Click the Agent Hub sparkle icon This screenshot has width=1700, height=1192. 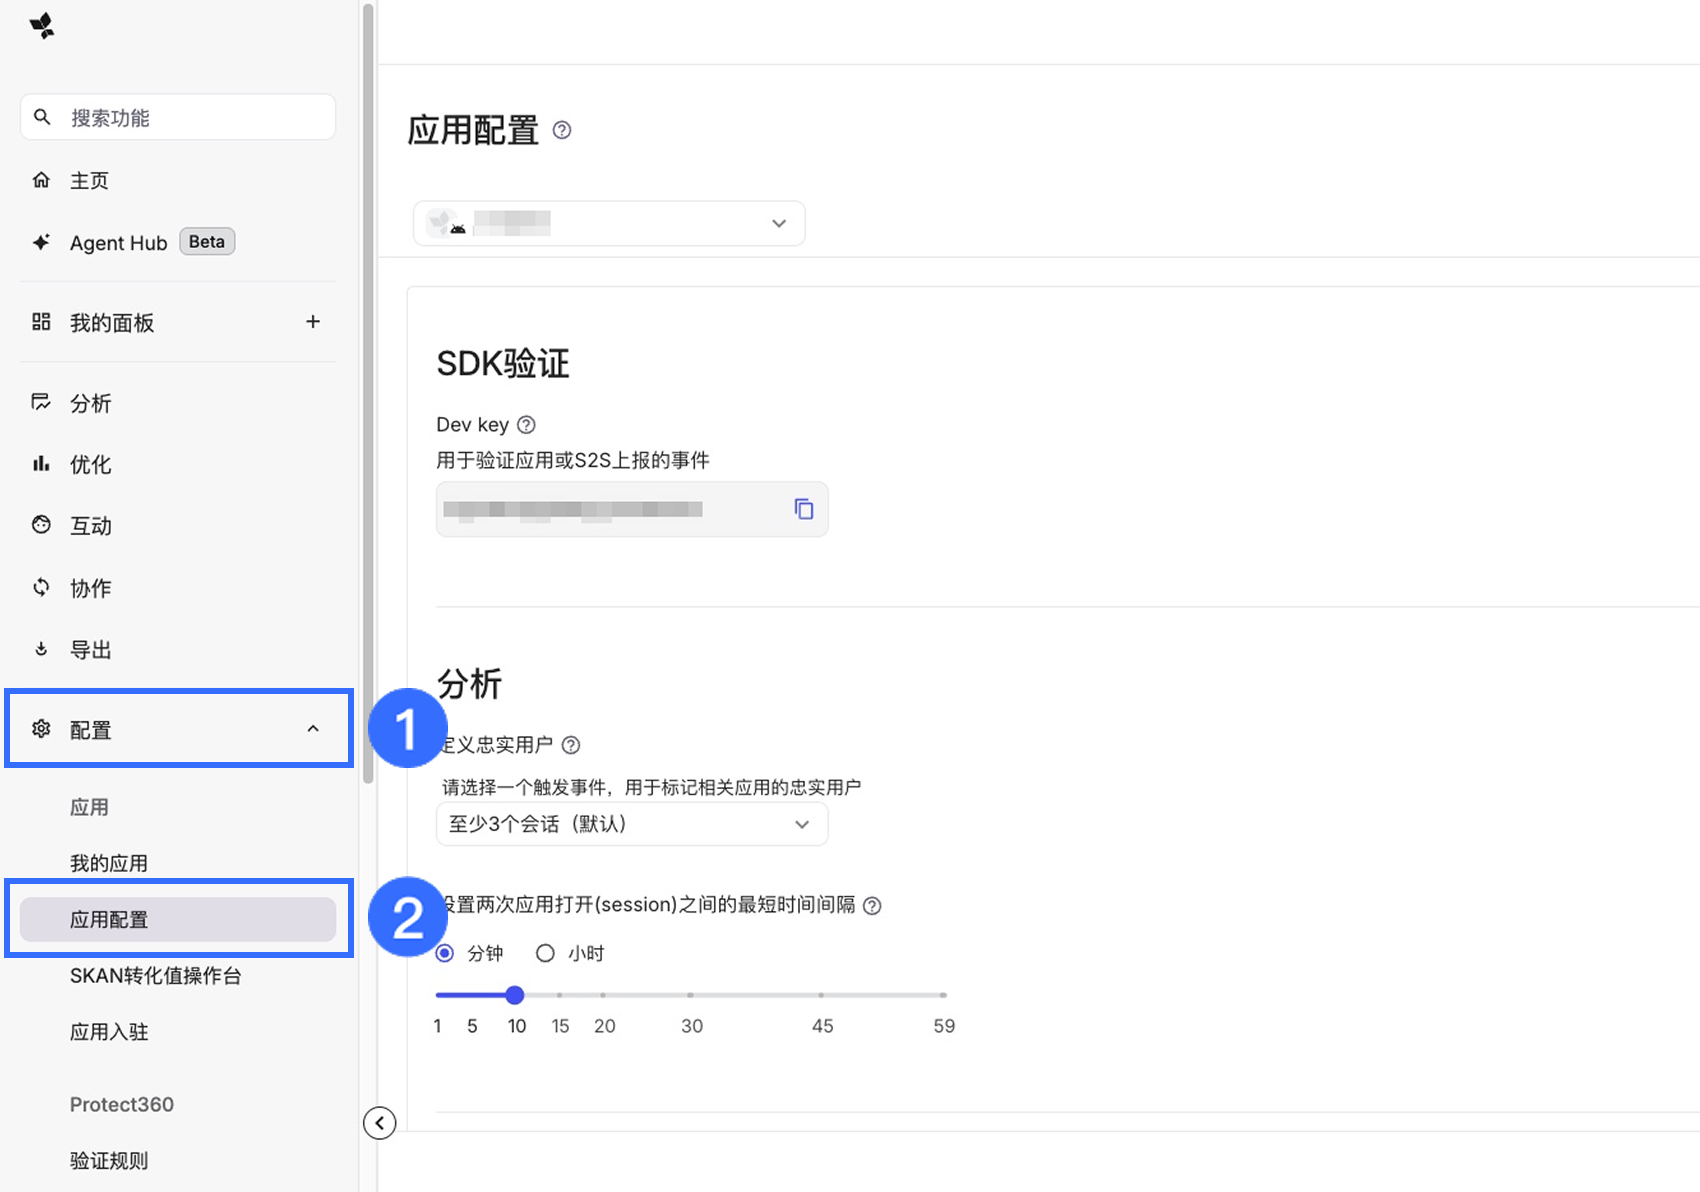tap(41, 242)
